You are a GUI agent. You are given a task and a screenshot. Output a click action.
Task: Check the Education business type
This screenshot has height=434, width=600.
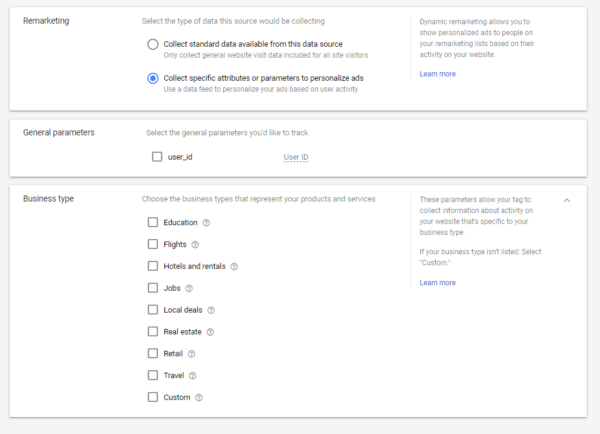(x=153, y=222)
